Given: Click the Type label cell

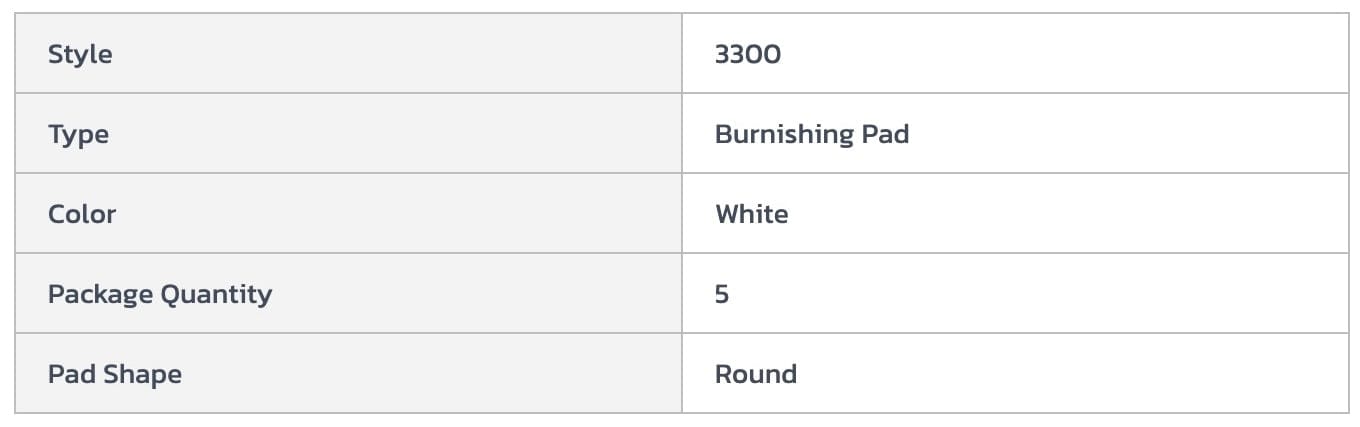Looking at the screenshot, I should [x=78, y=134].
